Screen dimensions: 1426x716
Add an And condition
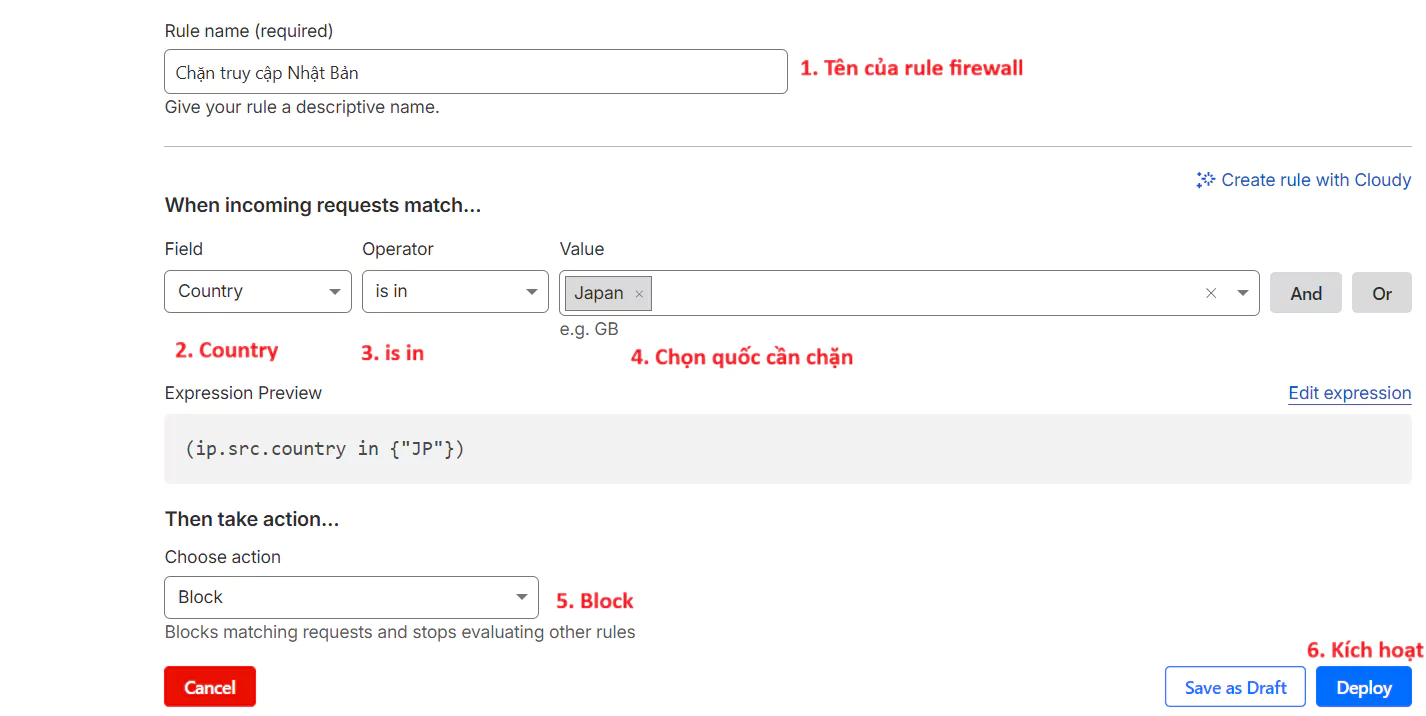tap(1305, 293)
